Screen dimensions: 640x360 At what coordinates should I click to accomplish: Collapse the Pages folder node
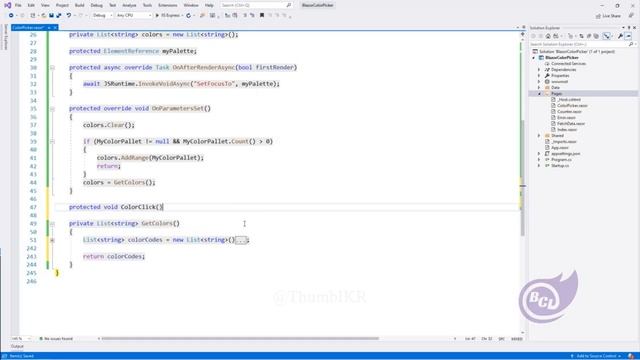pyautogui.click(x=539, y=93)
